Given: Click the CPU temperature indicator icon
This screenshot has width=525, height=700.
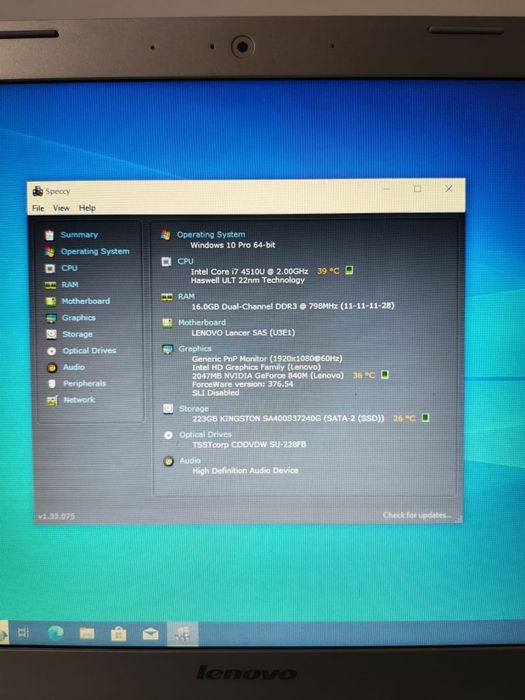Looking at the screenshot, I should tap(350, 270).
